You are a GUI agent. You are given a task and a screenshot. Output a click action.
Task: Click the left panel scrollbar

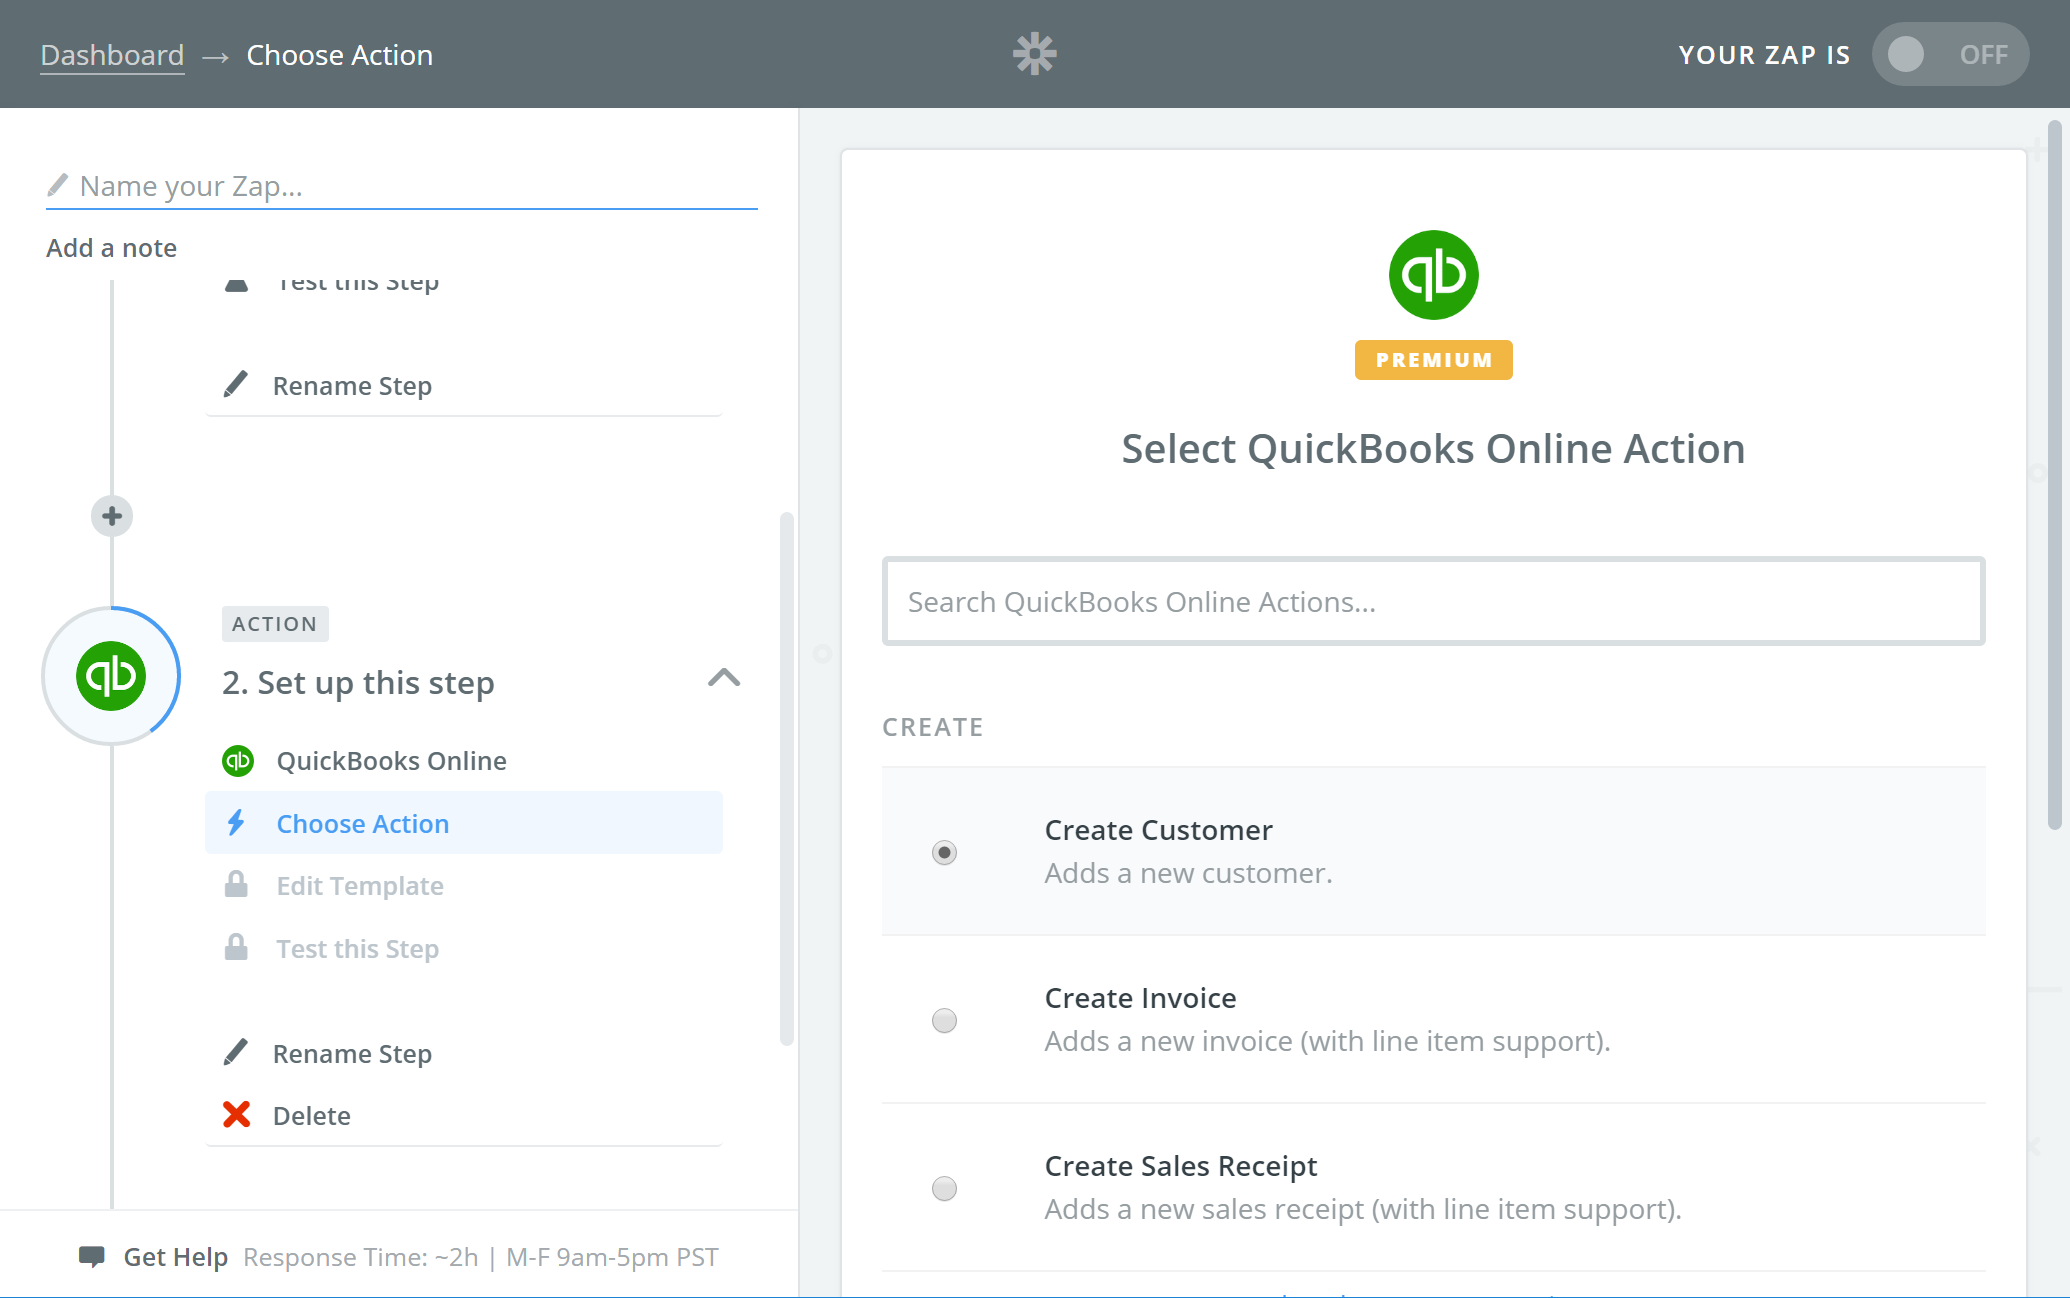click(x=786, y=780)
